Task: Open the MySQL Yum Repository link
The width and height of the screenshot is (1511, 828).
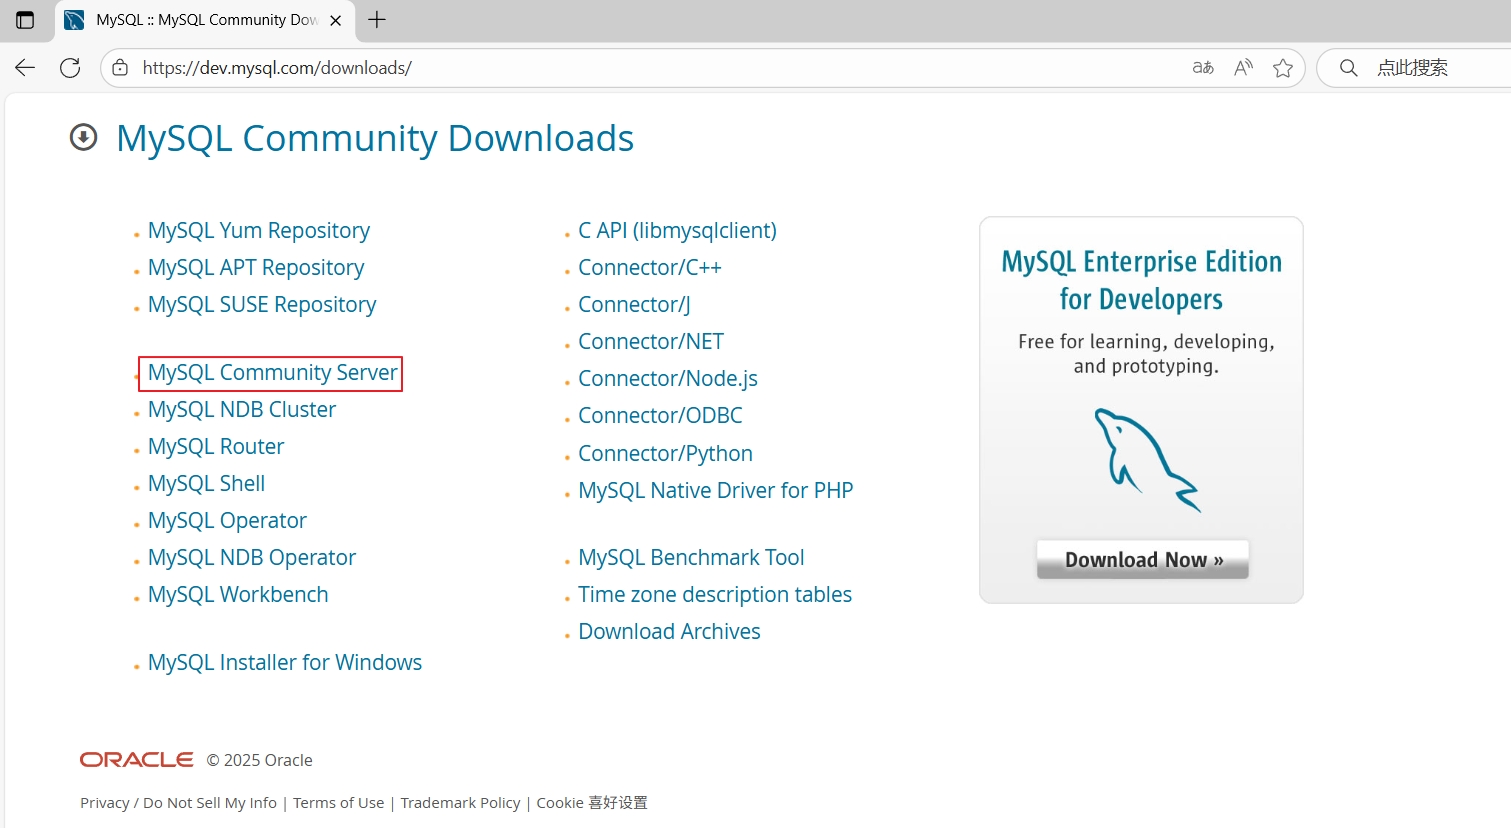Action: point(259,231)
